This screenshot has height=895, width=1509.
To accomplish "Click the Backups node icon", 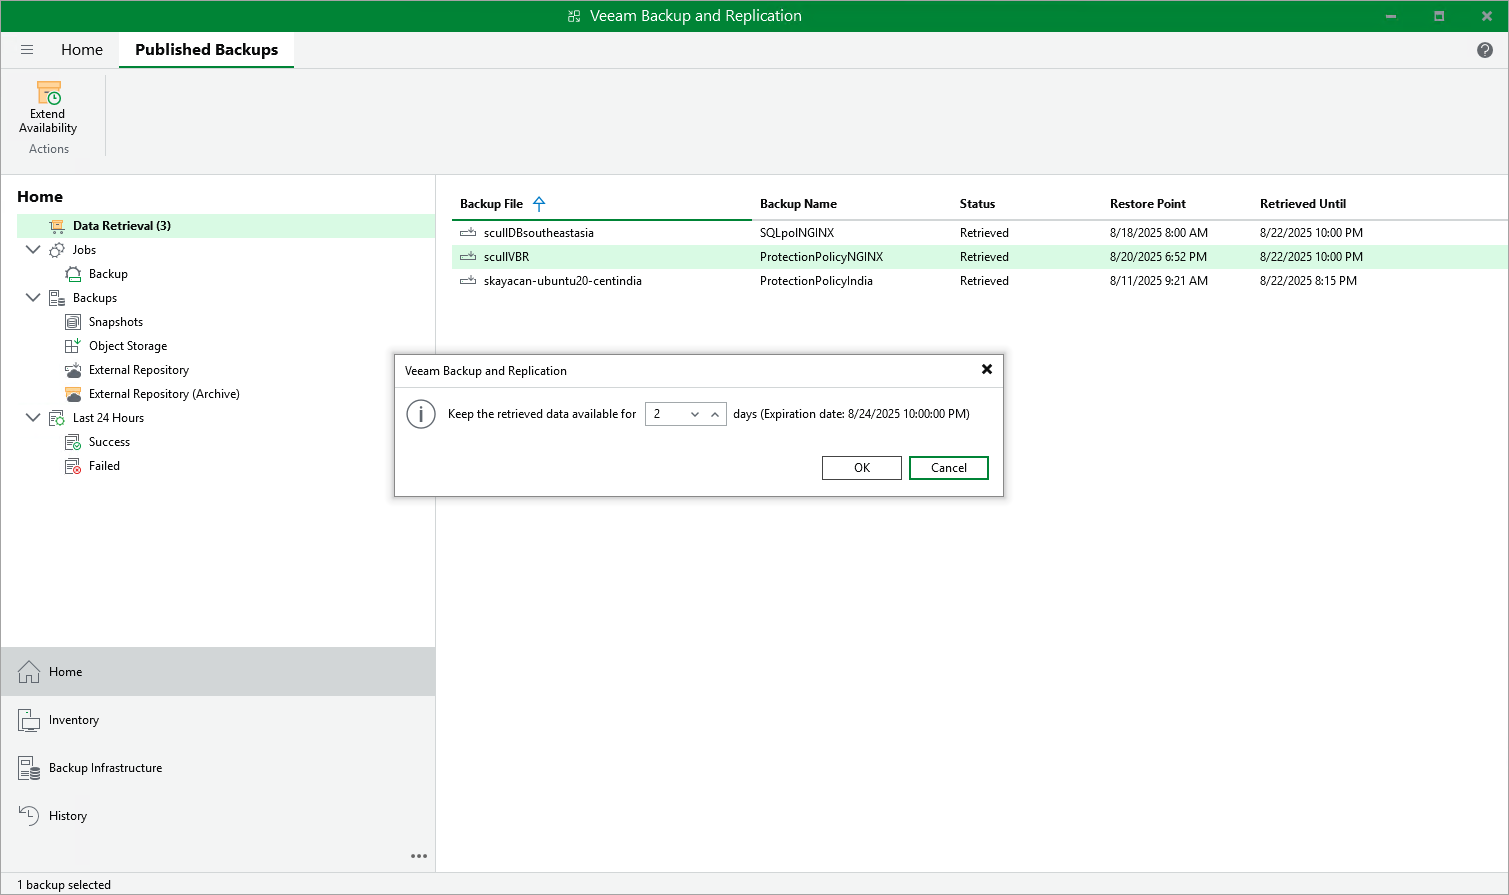I will pos(57,298).
